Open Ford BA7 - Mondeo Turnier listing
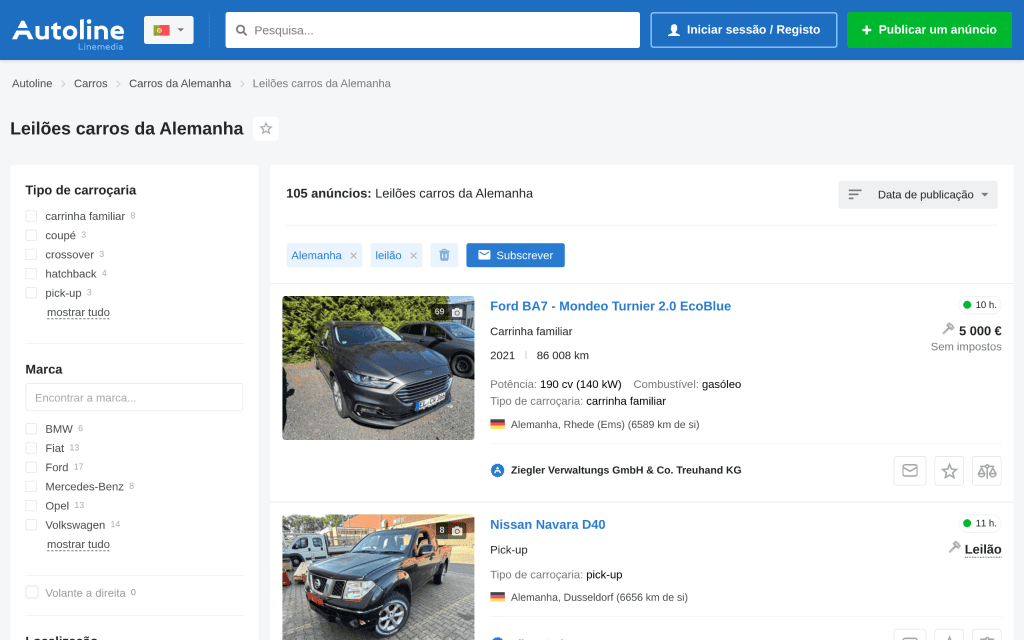The width and height of the screenshot is (1024, 640). coord(610,306)
